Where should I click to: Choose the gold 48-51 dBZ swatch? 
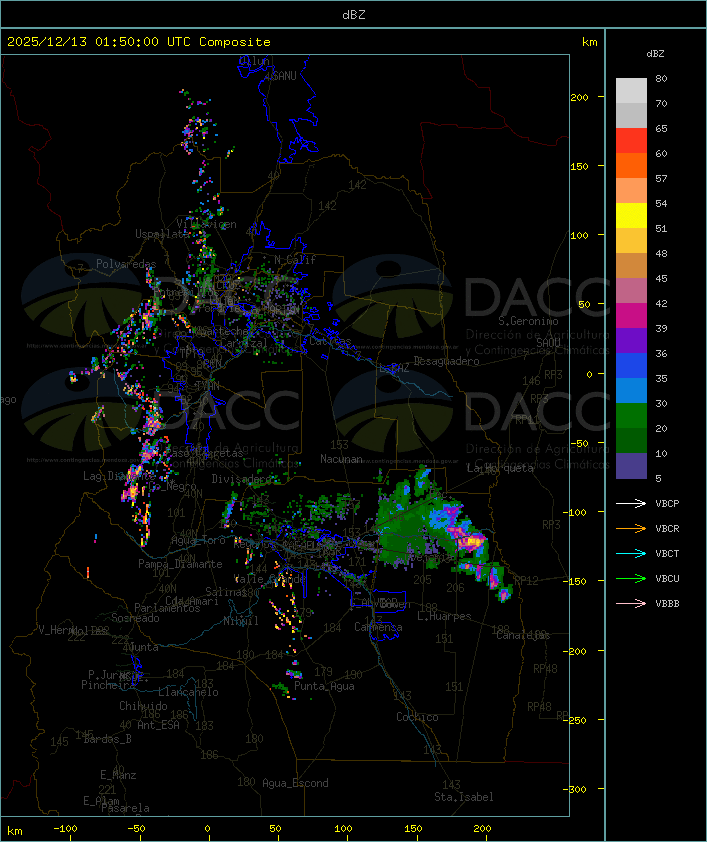point(631,241)
